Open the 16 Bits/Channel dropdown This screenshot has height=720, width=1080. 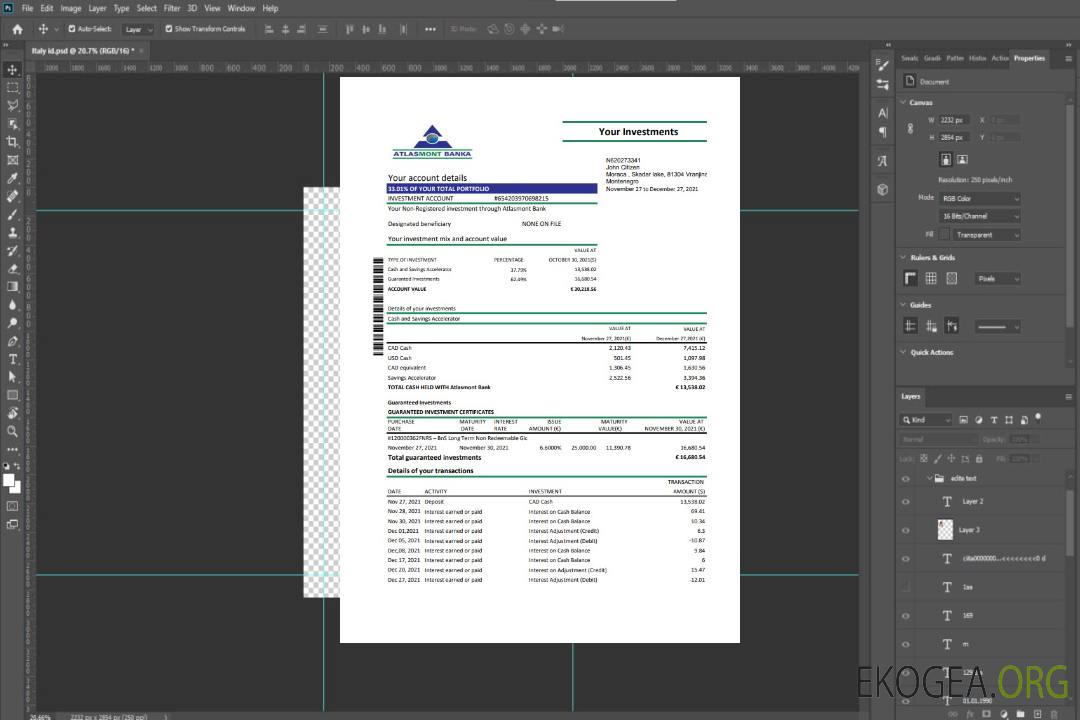point(979,216)
